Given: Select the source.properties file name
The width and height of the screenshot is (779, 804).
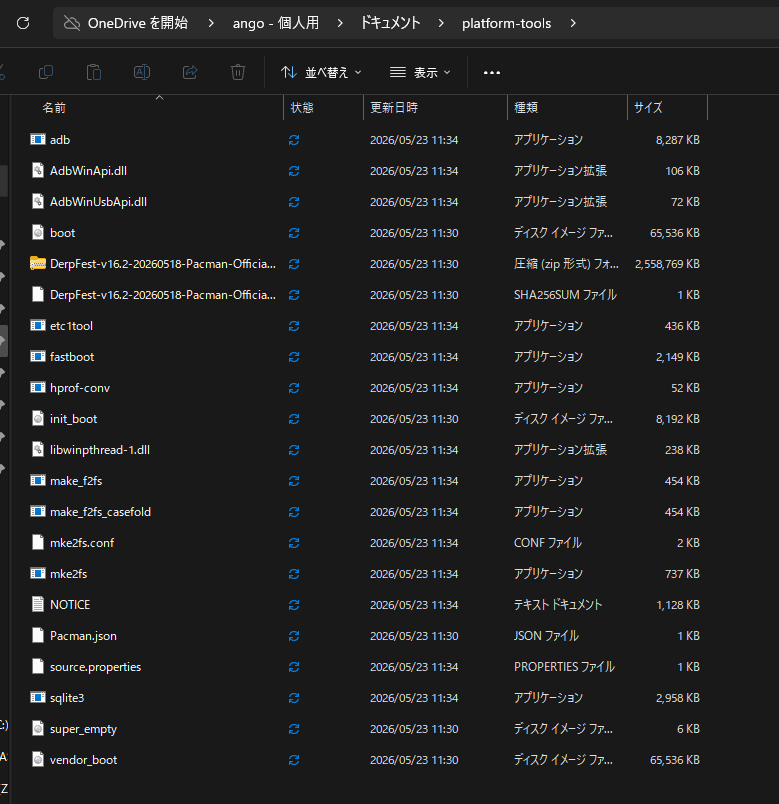Looking at the screenshot, I should tap(95, 667).
